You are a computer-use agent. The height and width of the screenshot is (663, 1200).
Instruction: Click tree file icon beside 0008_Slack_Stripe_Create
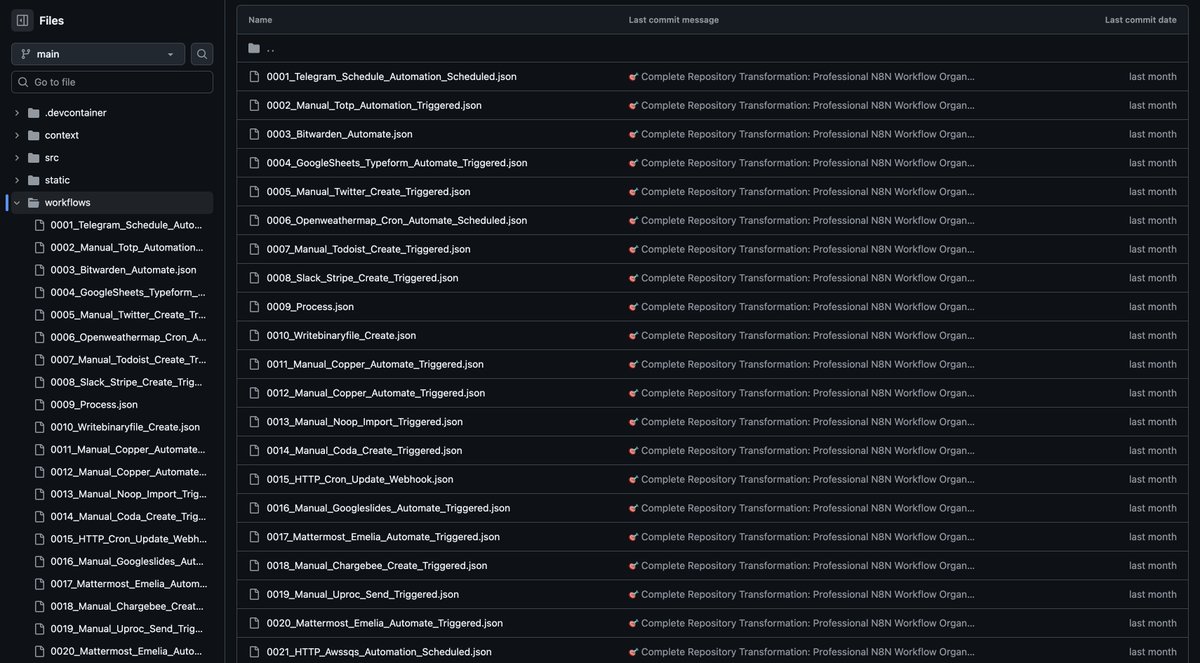pyautogui.click(x=40, y=382)
